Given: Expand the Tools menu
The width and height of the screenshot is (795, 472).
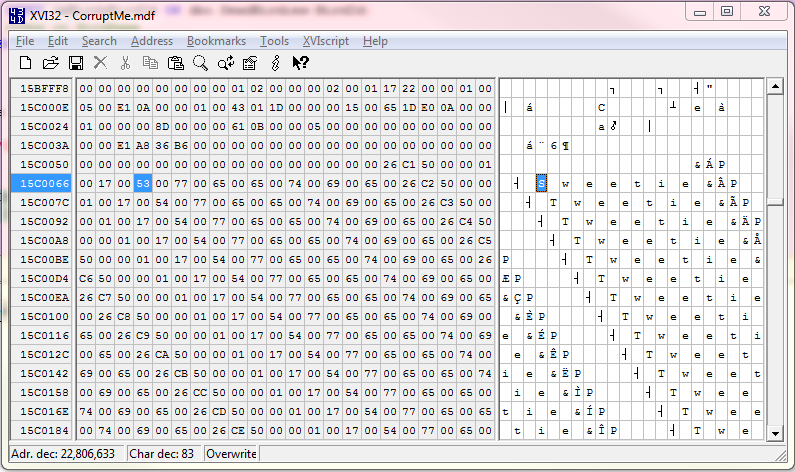Looking at the screenshot, I should [x=274, y=41].
